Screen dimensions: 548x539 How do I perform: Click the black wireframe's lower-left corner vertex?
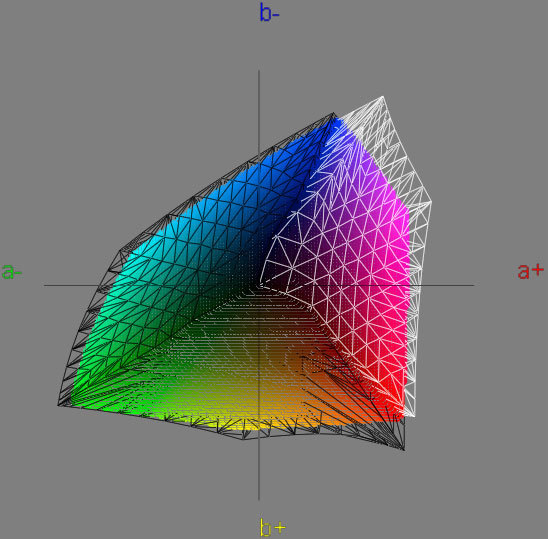[x=58, y=405]
